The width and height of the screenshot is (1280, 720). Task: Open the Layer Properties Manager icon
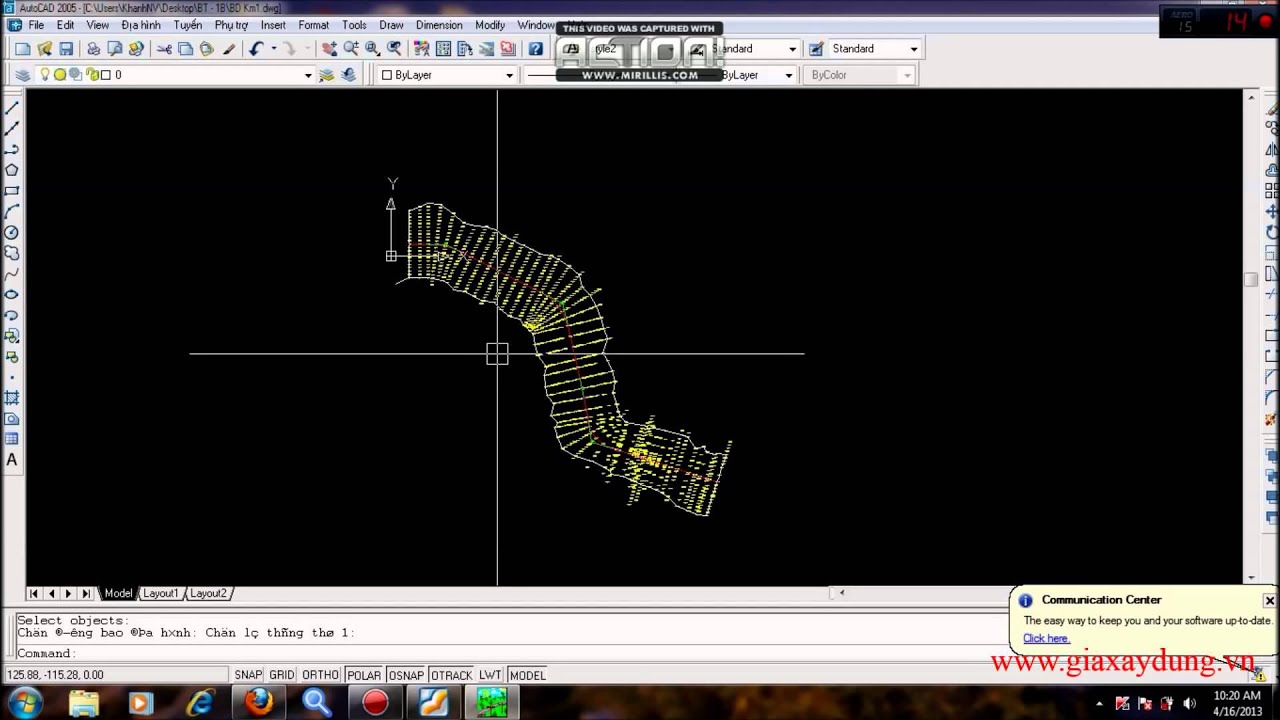[23, 75]
